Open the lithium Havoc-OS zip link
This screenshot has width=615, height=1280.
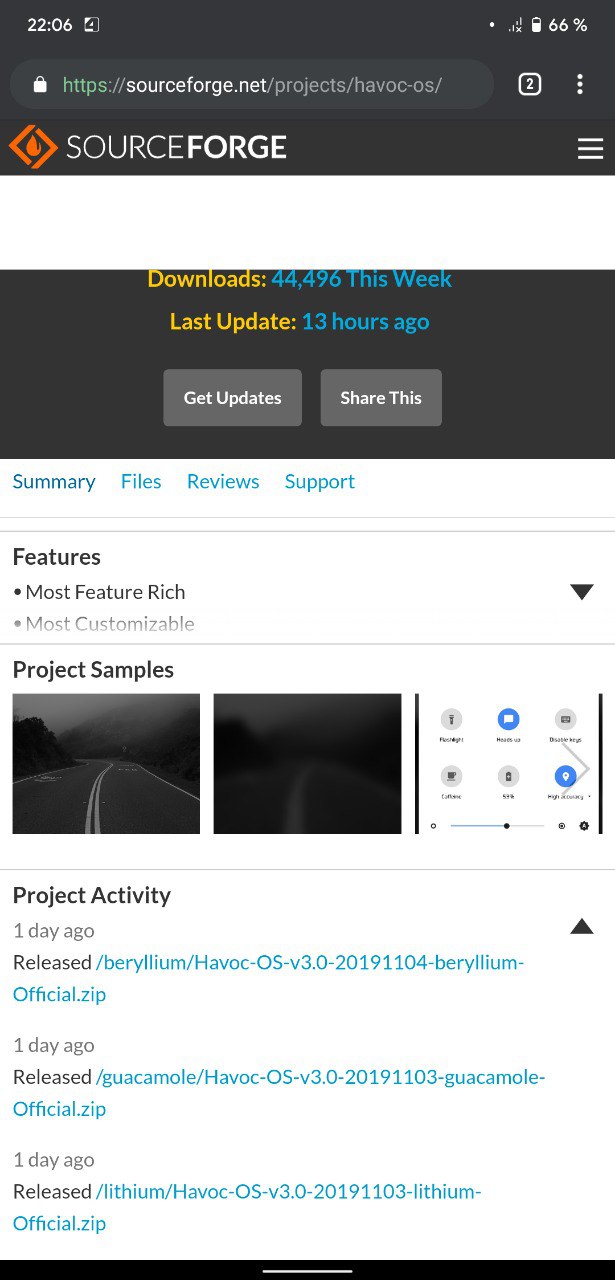tap(247, 1207)
